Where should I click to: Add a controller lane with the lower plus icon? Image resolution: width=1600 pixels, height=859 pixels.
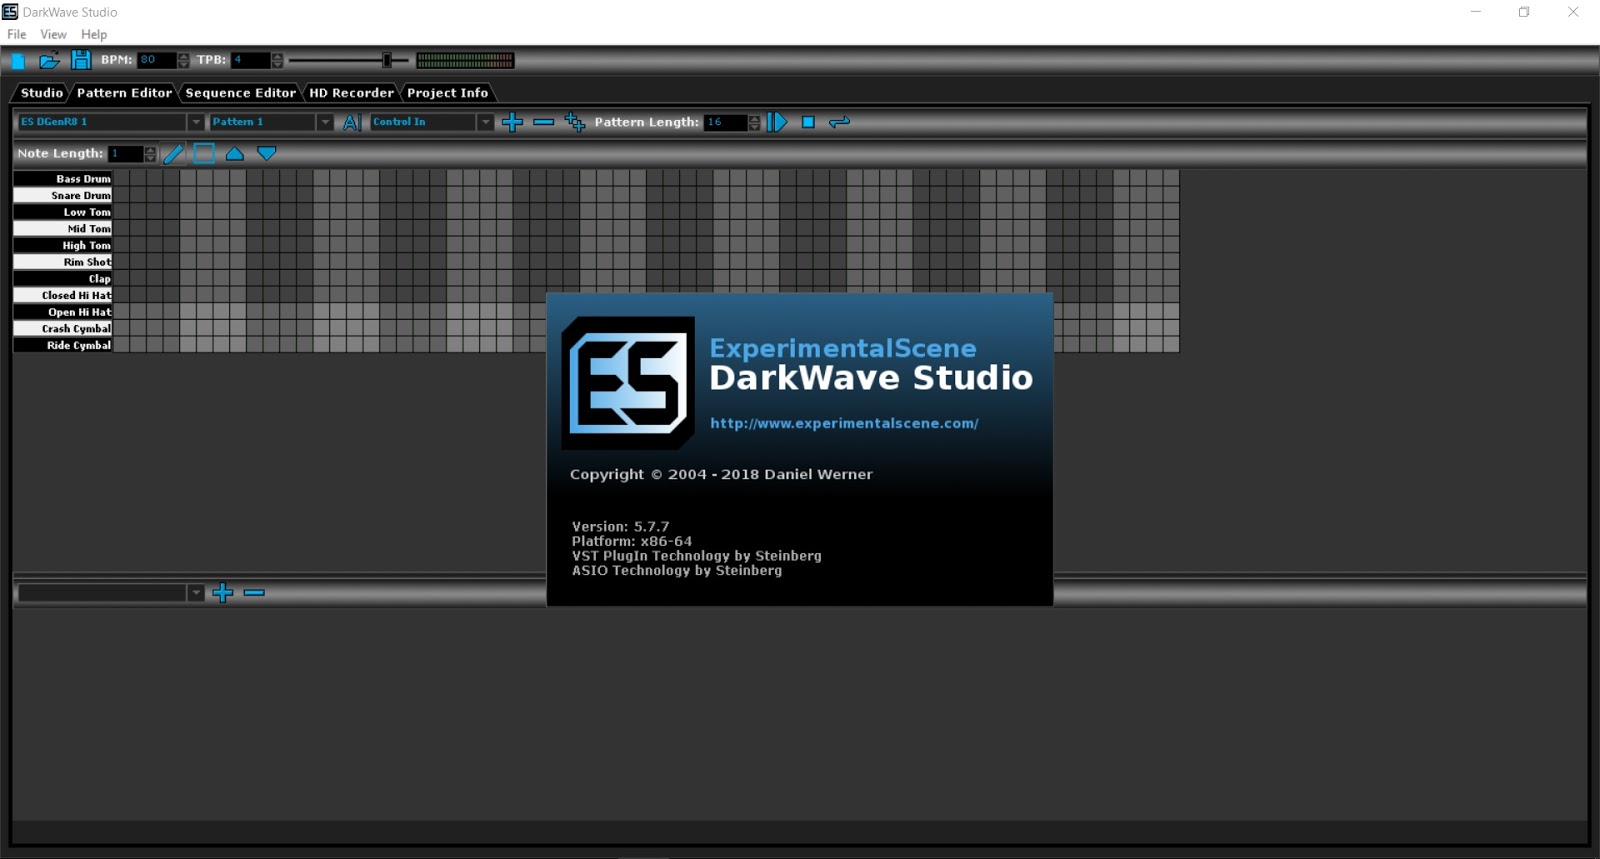(223, 593)
